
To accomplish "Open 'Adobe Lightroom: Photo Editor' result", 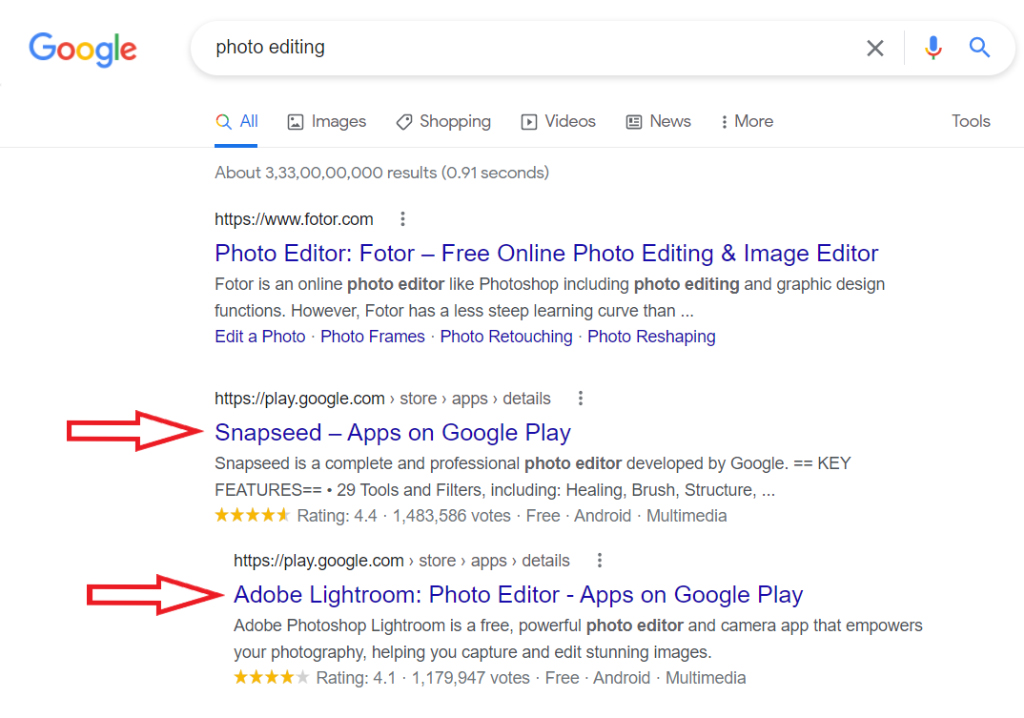I will pos(518,595).
